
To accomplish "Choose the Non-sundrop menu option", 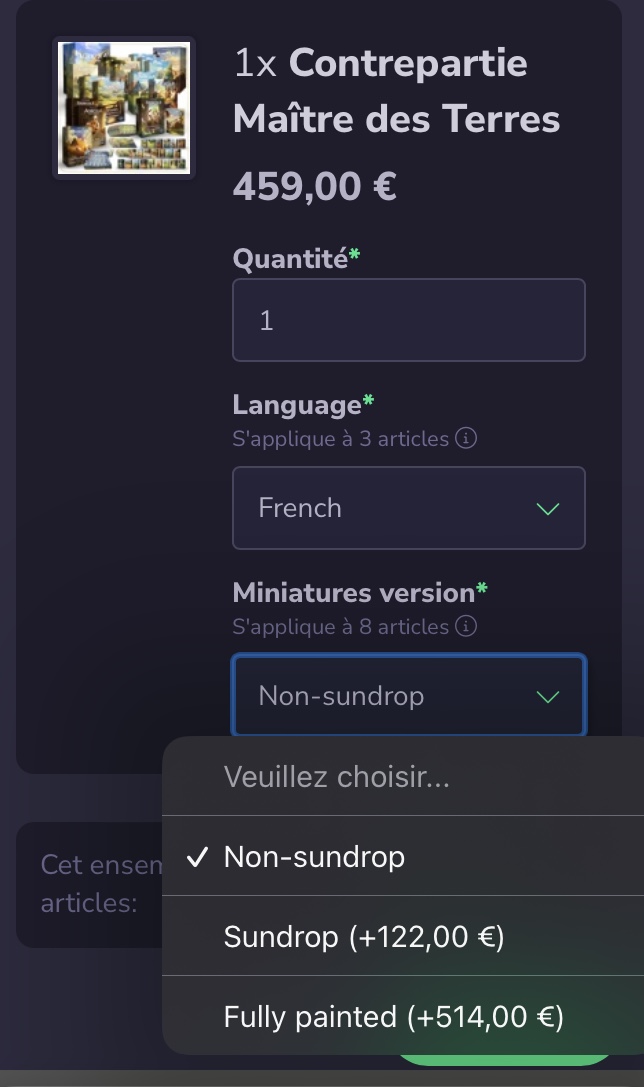I will (314, 857).
